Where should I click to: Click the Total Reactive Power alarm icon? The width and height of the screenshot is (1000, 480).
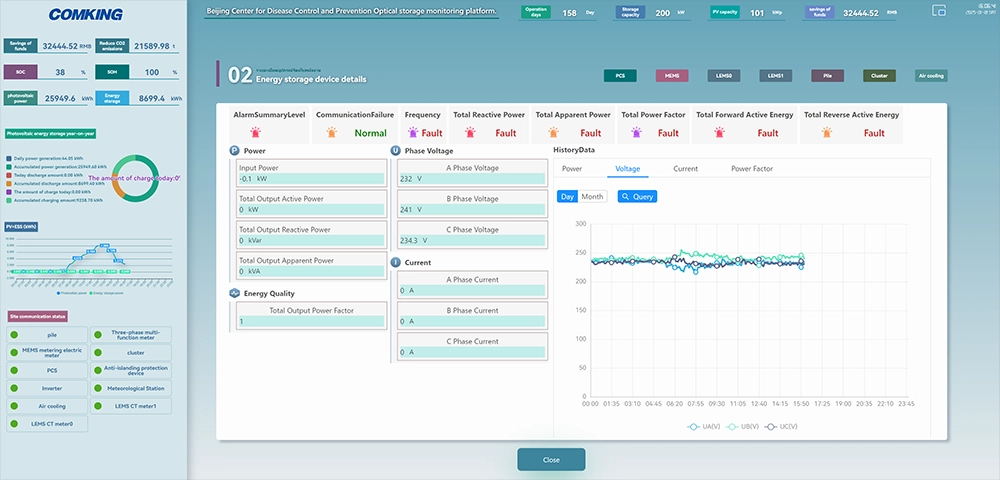tap(471, 133)
